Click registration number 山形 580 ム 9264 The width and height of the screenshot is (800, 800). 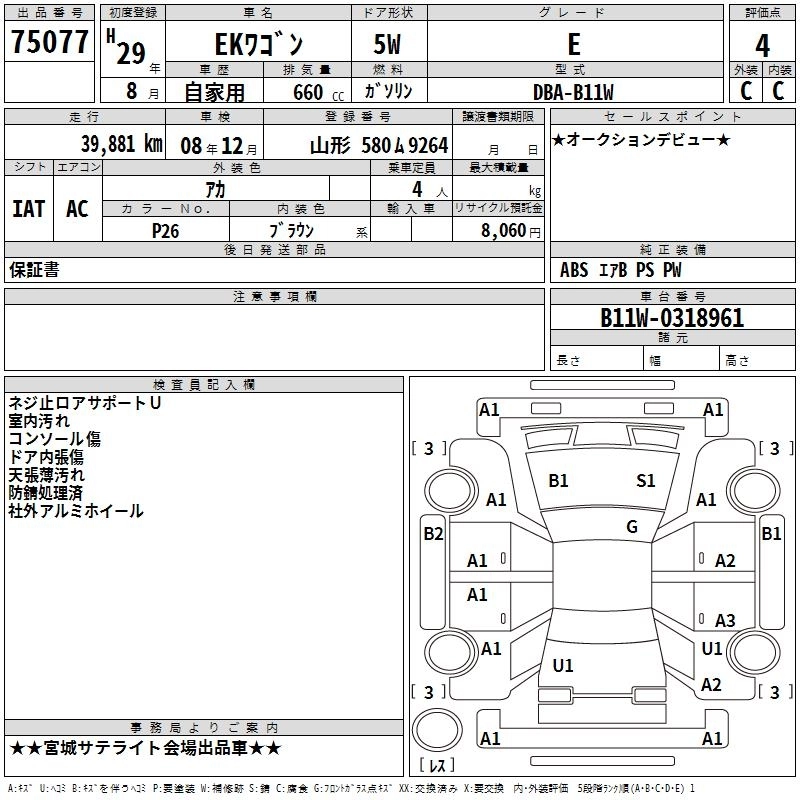click(x=379, y=146)
